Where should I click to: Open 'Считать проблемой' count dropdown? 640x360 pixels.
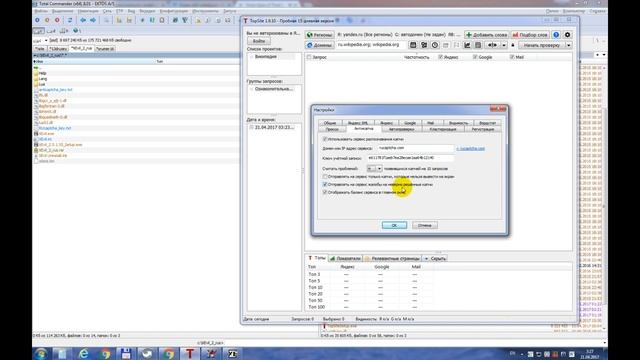(379, 169)
